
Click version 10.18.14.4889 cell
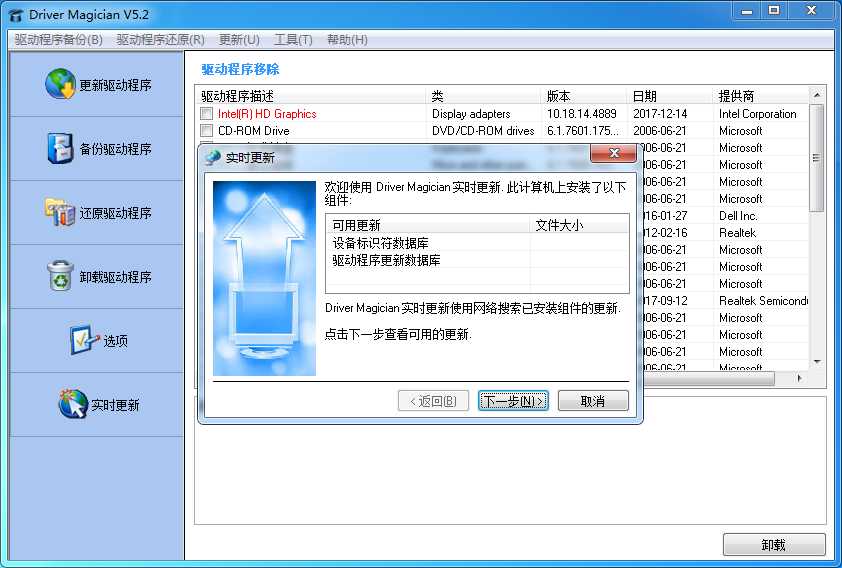(582, 114)
